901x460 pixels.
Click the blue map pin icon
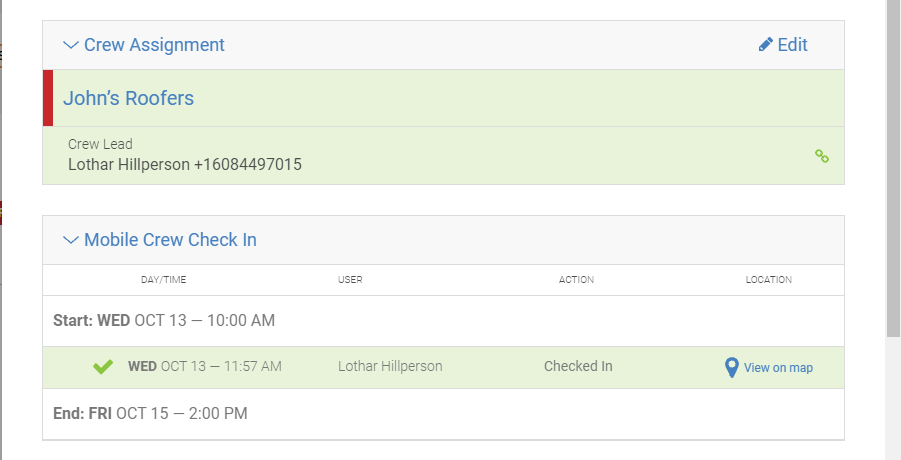pyautogui.click(x=731, y=368)
